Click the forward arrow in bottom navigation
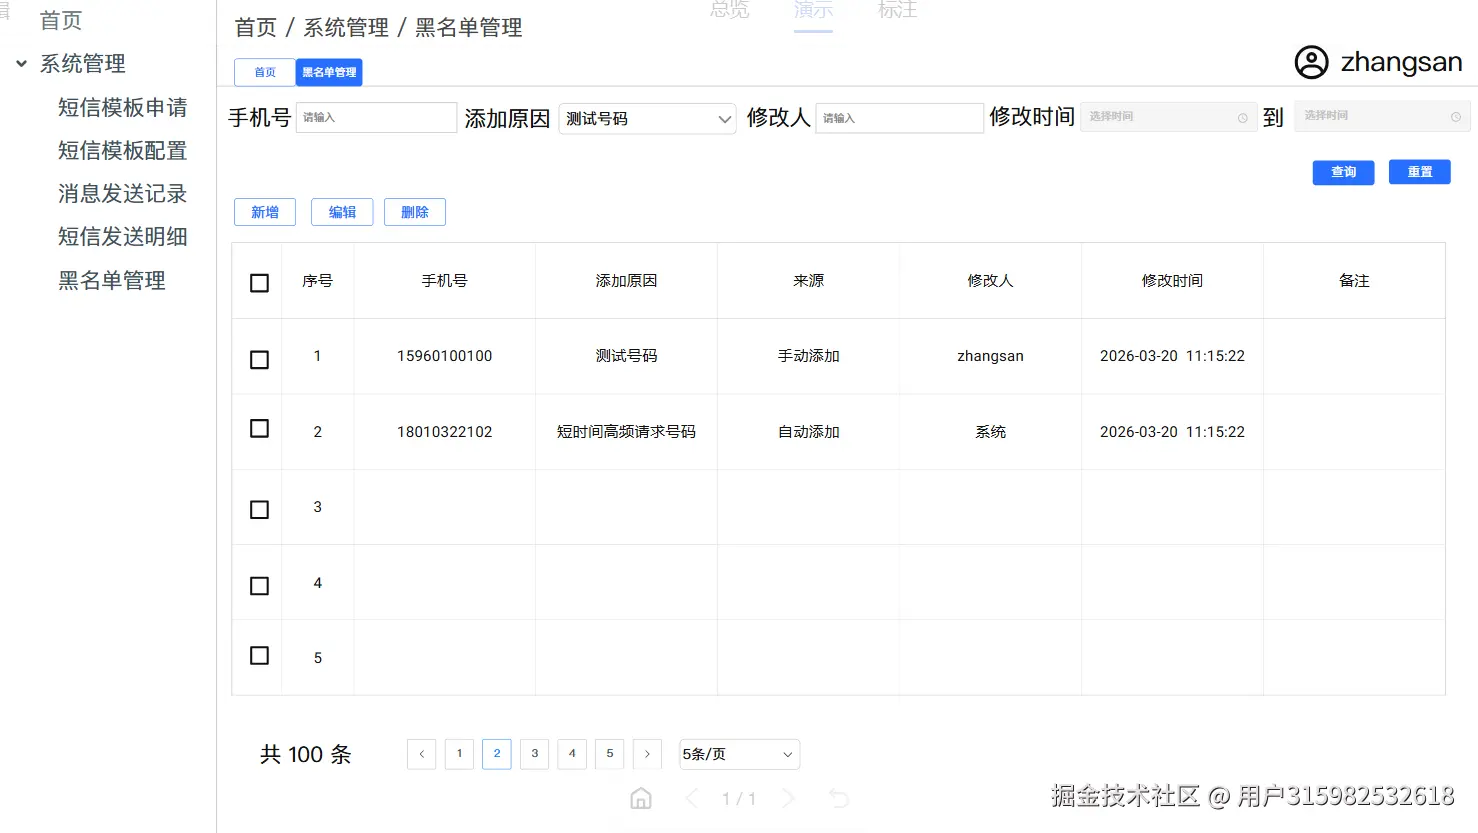The image size is (1478, 833). coord(788,798)
